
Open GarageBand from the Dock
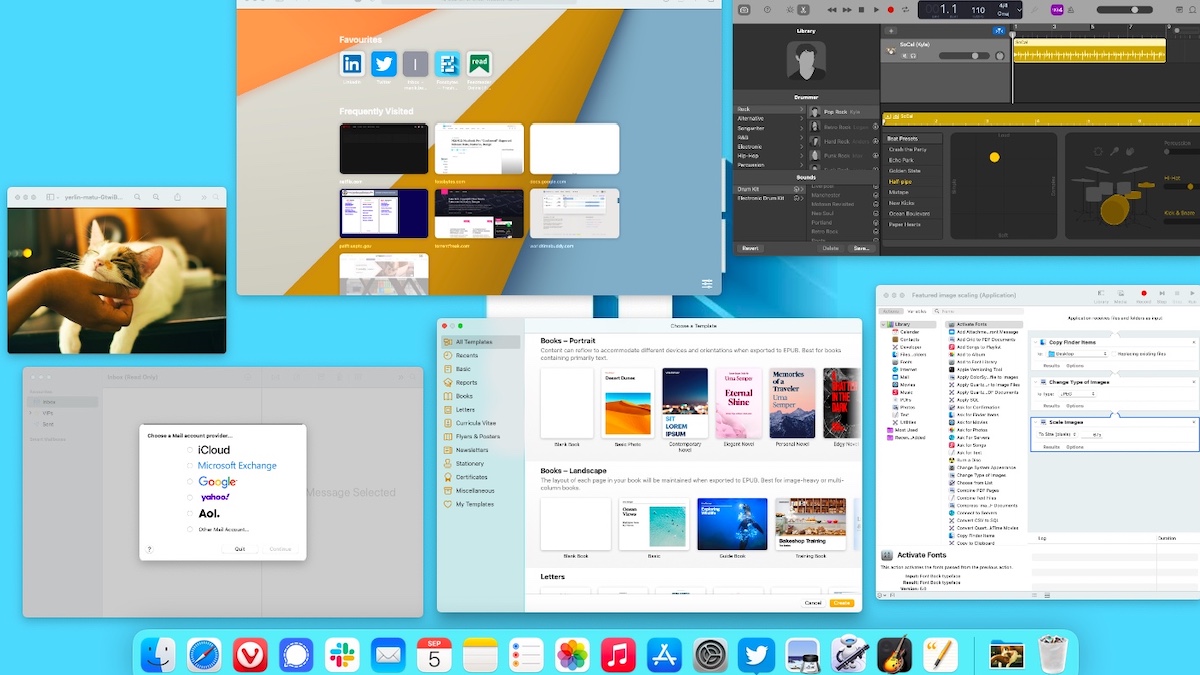coord(895,657)
